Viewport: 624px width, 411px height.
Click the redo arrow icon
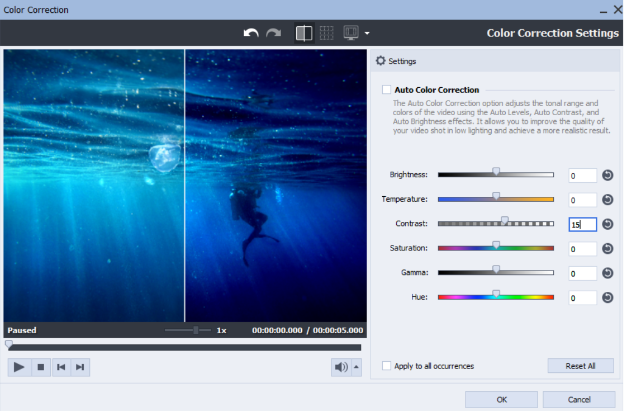(x=273, y=33)
